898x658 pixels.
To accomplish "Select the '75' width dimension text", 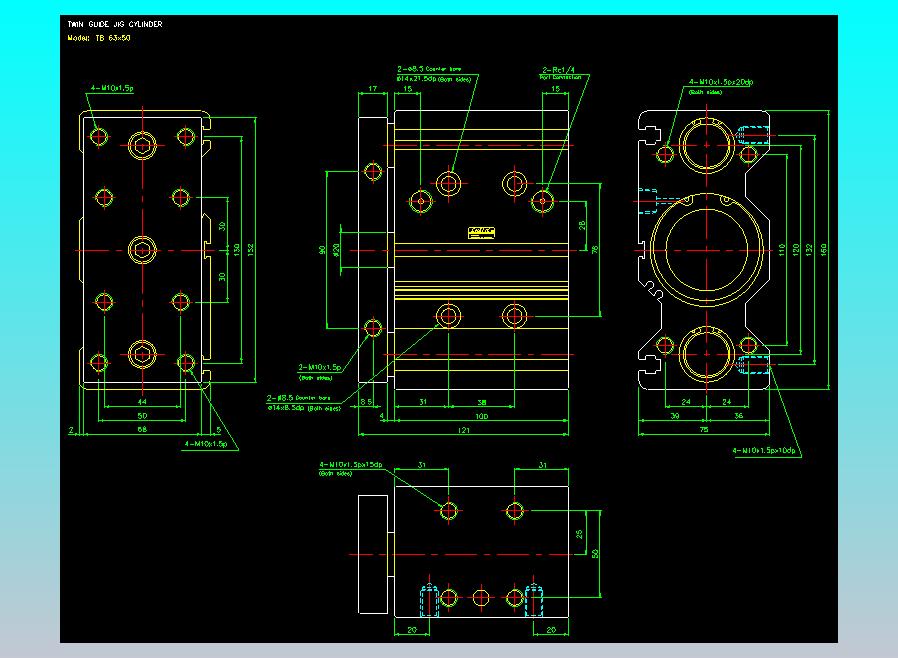I will coord(703,430).
